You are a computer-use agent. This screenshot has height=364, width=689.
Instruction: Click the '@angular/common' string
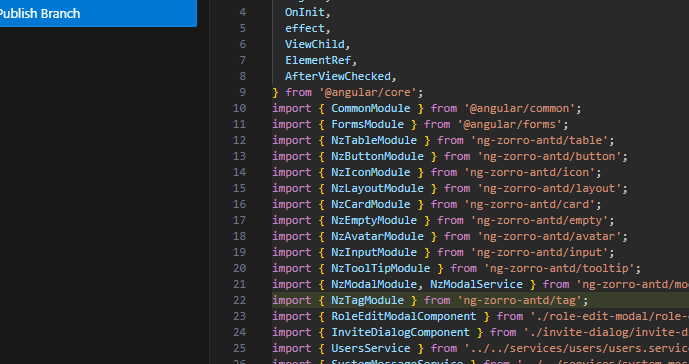tap(519, 108)
